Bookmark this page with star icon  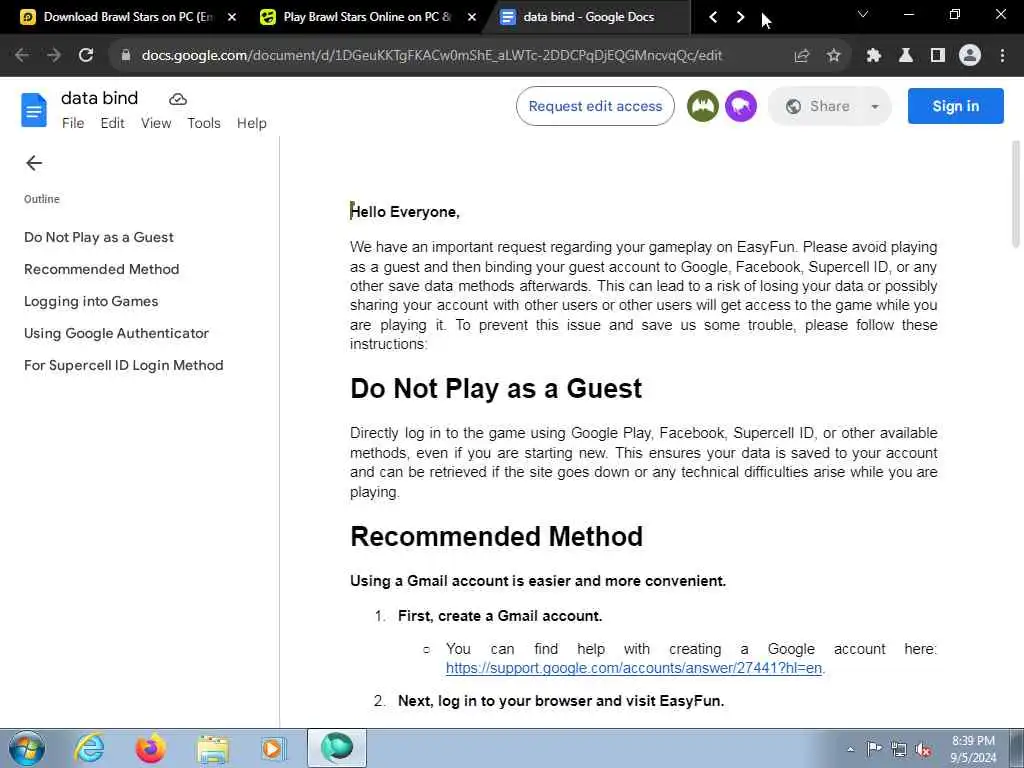pyautogui.click(x=833, y=56)
